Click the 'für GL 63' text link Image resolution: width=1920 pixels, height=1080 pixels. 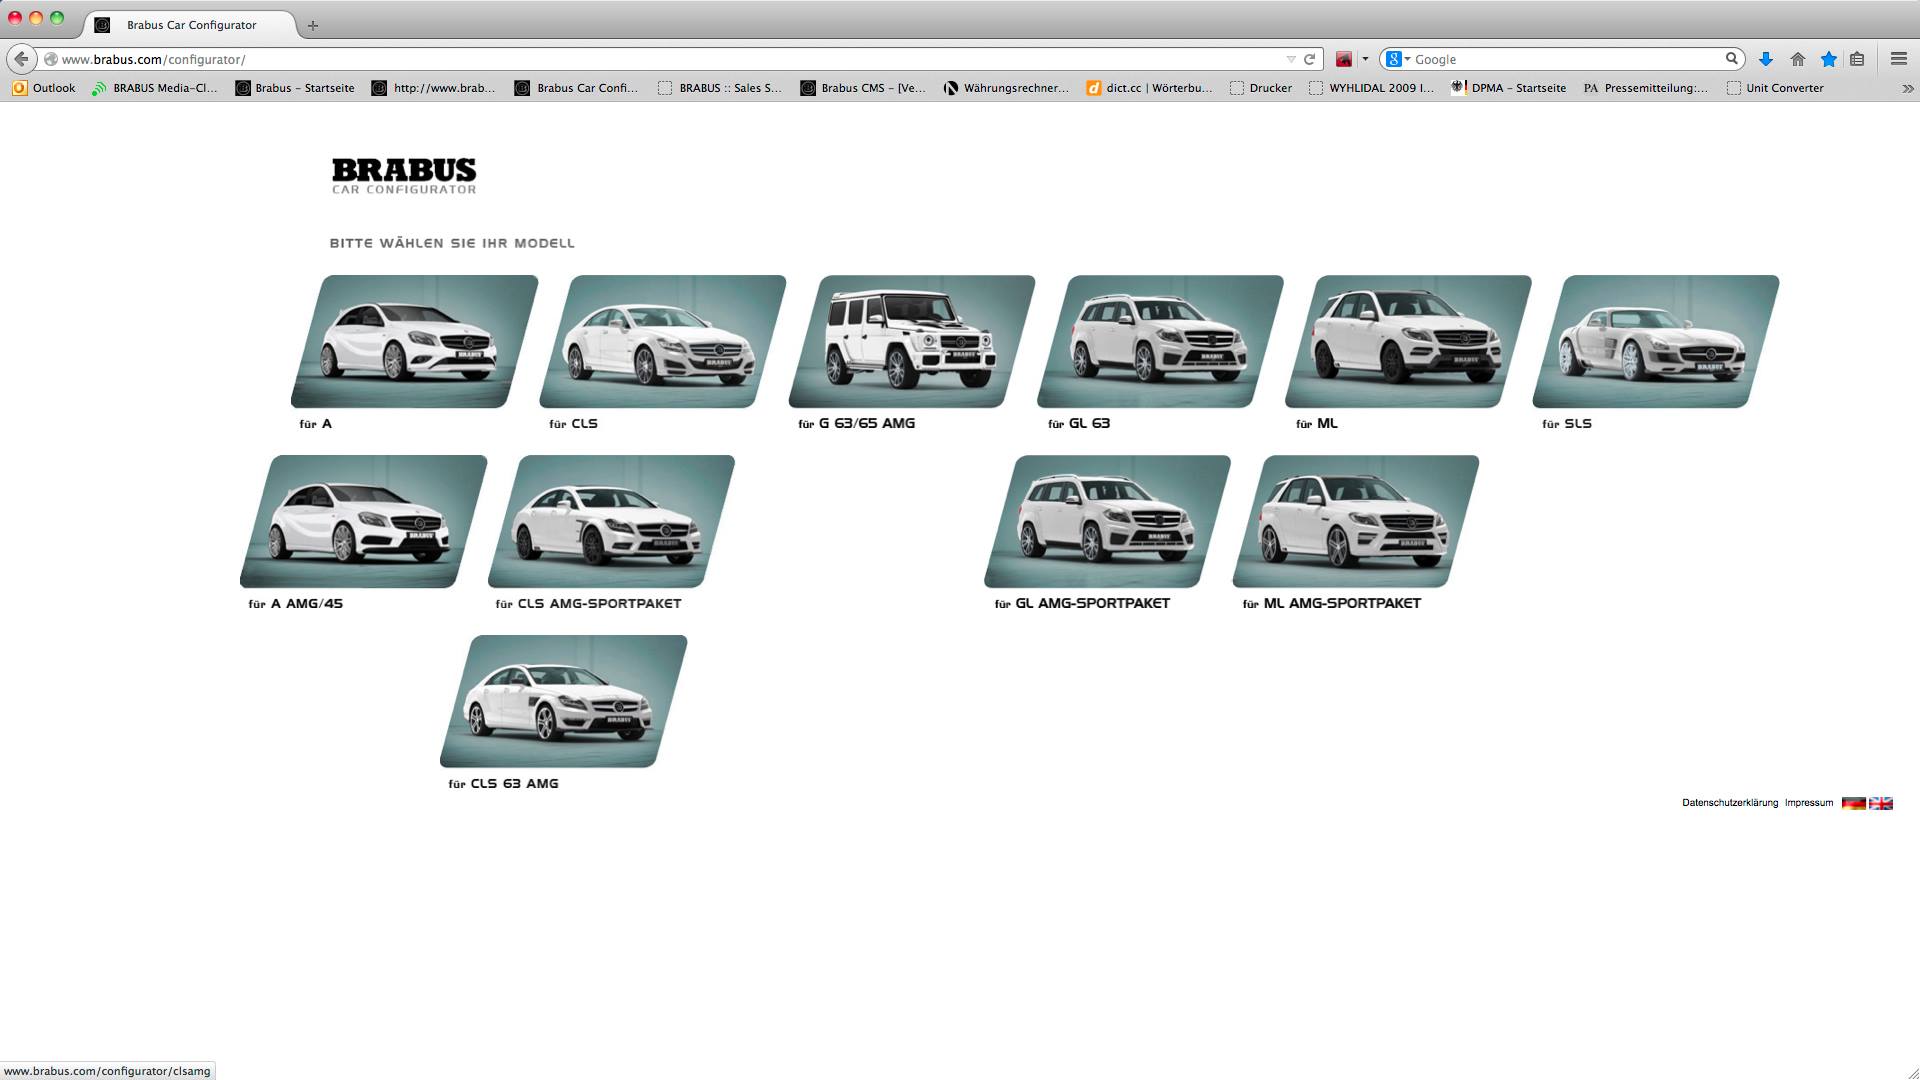(x=1079, y=424)
